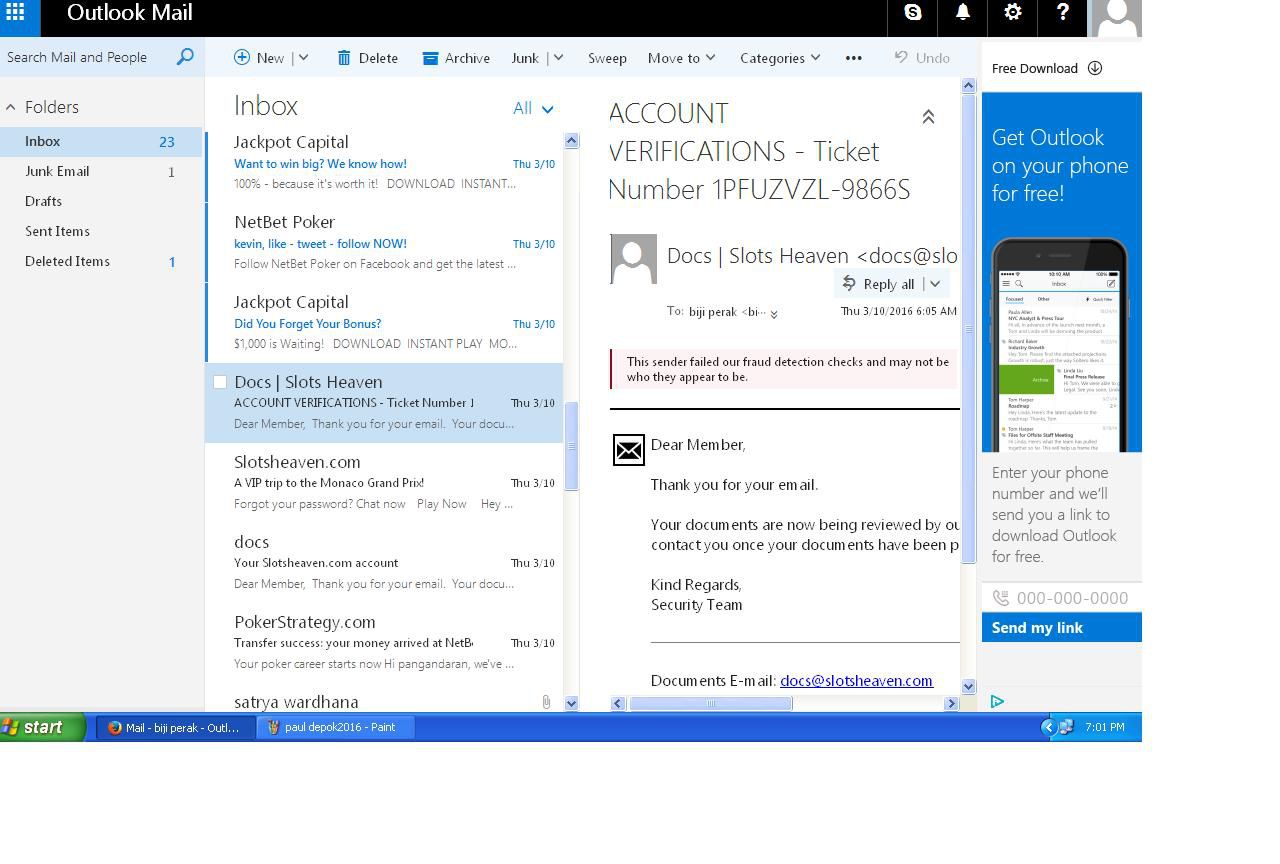Click the New message plus icon
Viewport: 1280px width, 864px height.
point(242,58)
